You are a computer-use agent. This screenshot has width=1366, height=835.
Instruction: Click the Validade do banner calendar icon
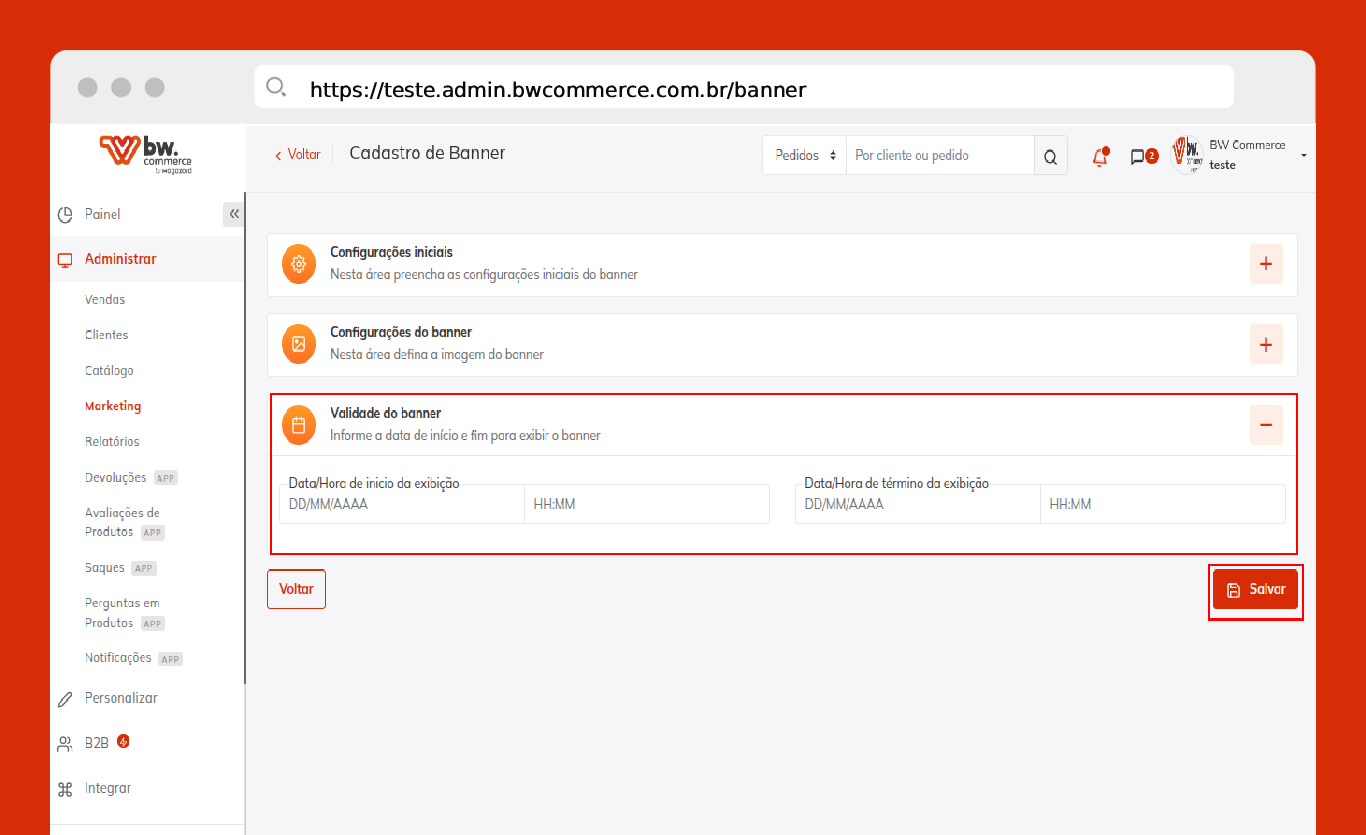298,425
